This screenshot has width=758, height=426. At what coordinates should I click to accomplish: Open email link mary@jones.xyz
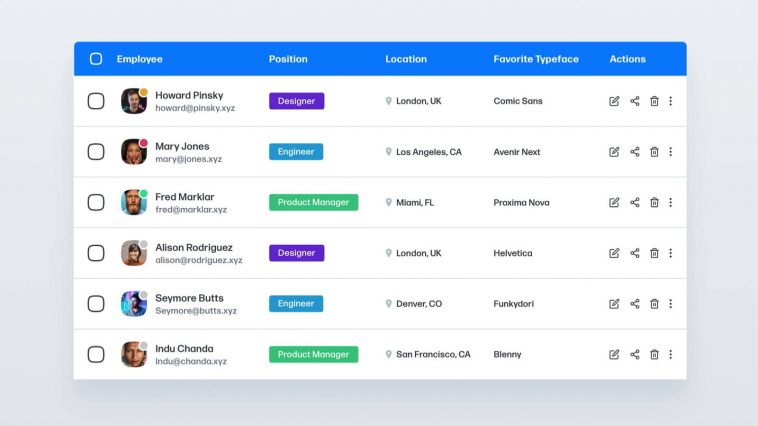tap(188, 159)
